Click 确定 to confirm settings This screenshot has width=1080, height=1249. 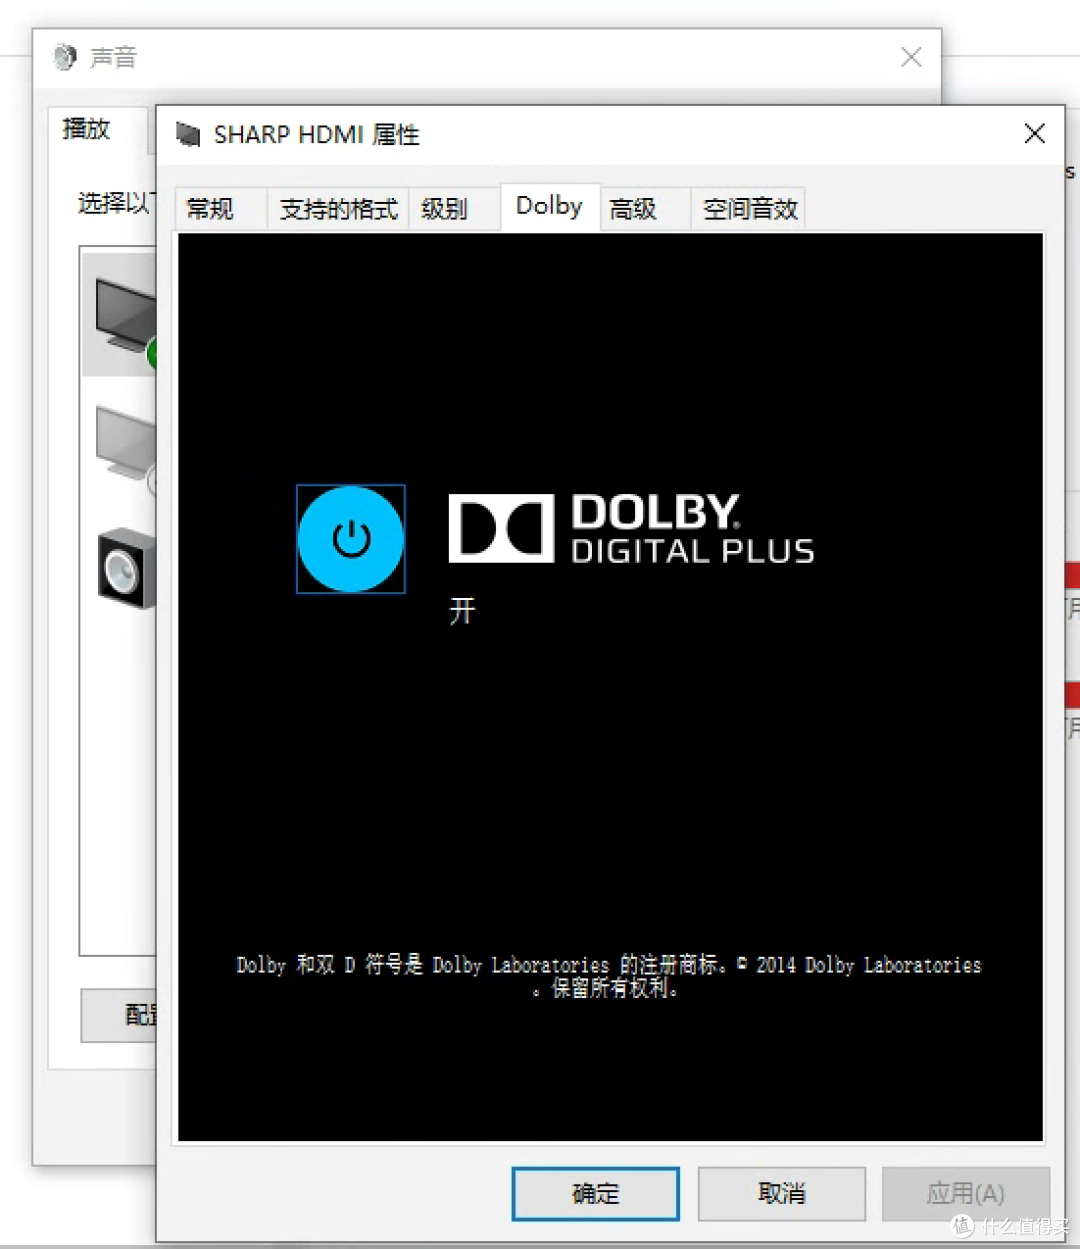pyautogui.click(x=594, y=1193)
